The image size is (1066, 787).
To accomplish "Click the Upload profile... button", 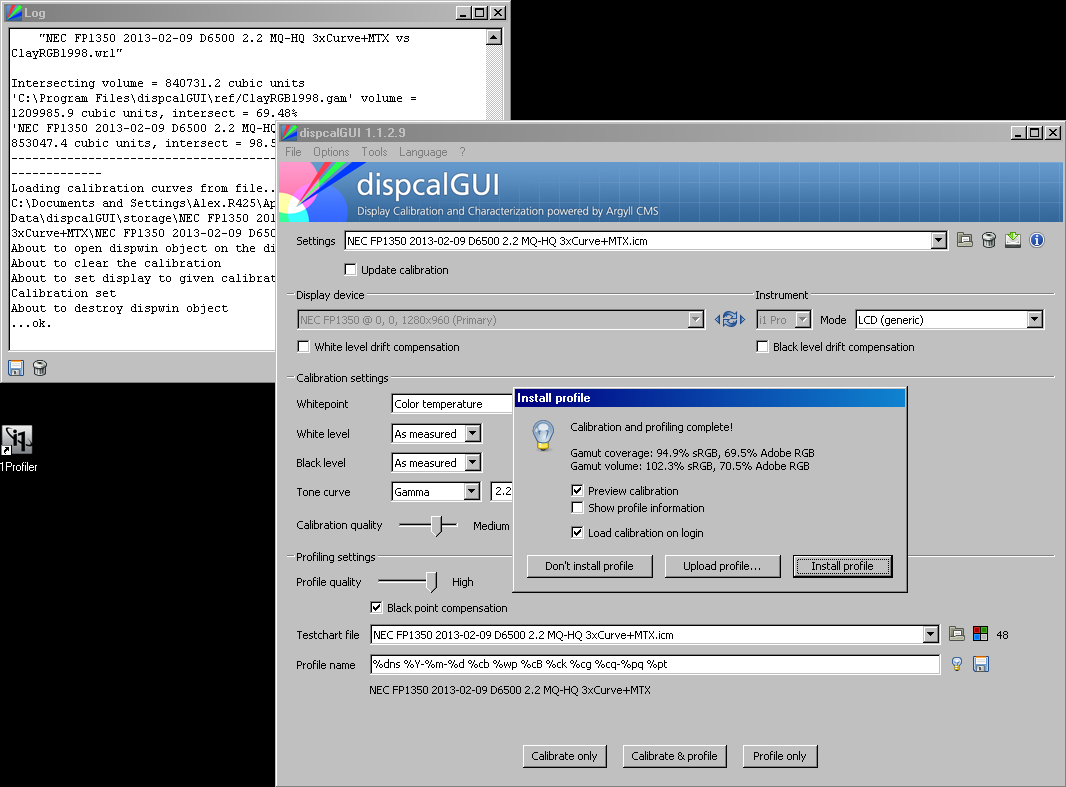I will [x=722, y=566].
